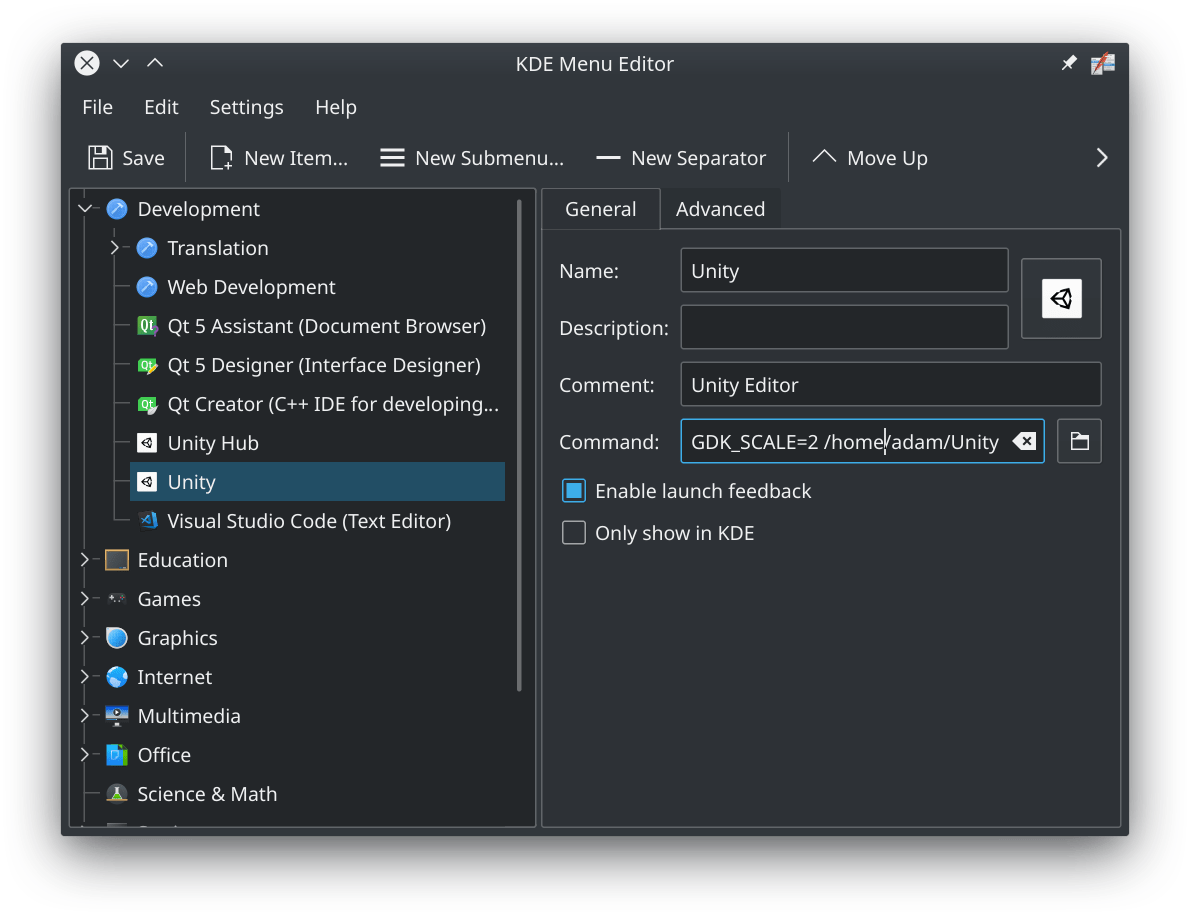The width and height of the screenshot is (1190, 915).
Task: Click the Move Up arrow icon
Action: point(824,157)
